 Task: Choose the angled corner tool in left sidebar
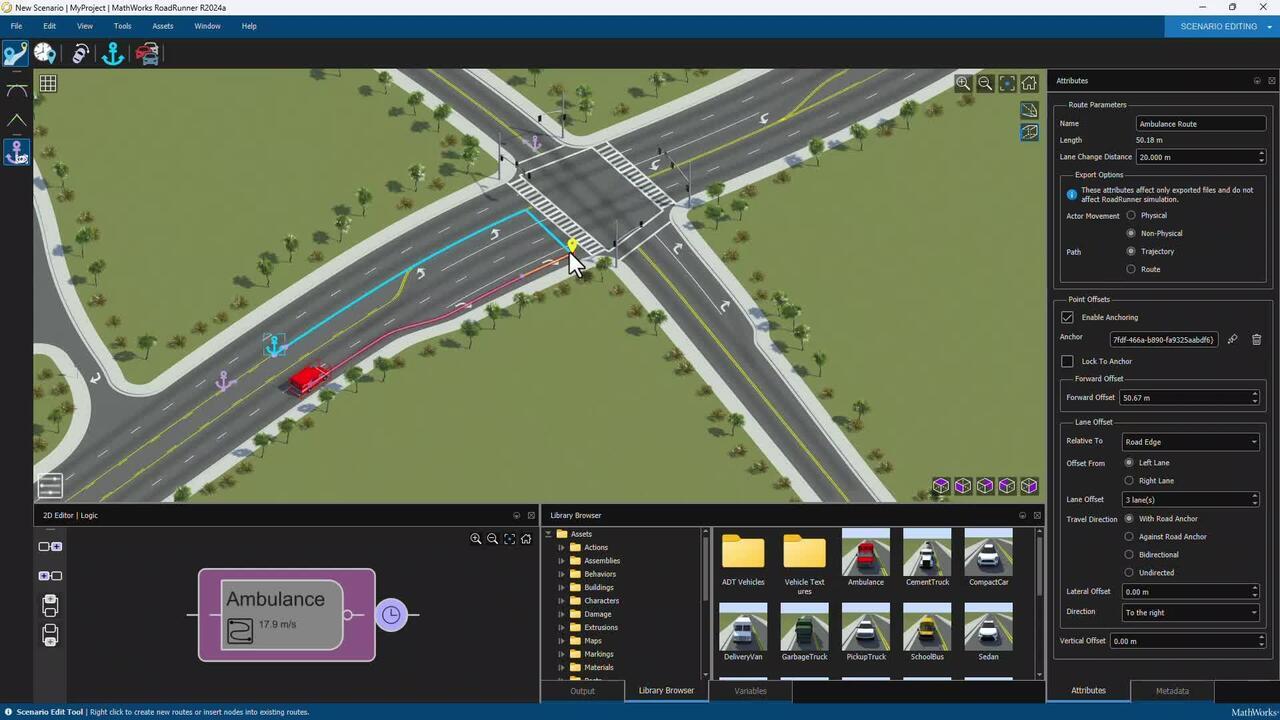(17, 121)
